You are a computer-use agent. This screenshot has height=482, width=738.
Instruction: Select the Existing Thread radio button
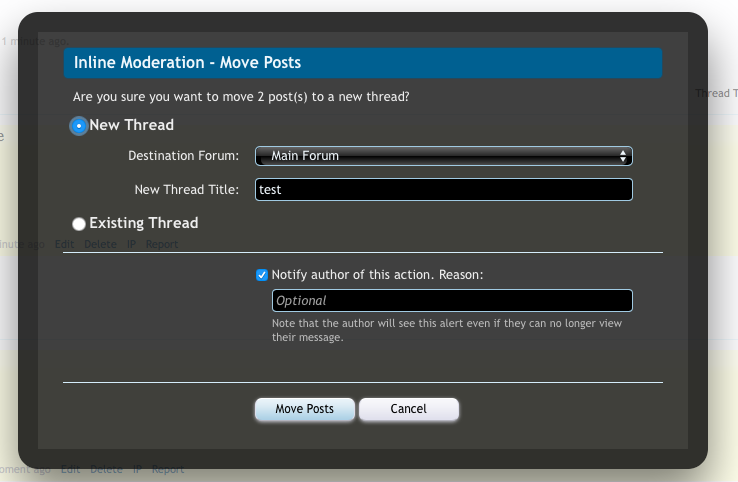(x=79, y=224)
